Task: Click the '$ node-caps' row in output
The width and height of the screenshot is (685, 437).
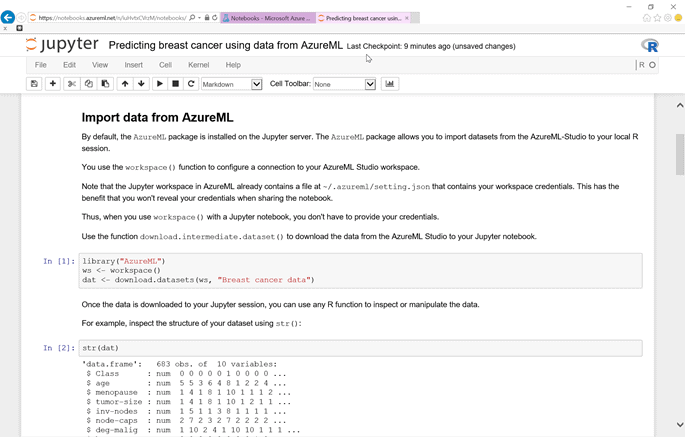Action: [186, 420]
